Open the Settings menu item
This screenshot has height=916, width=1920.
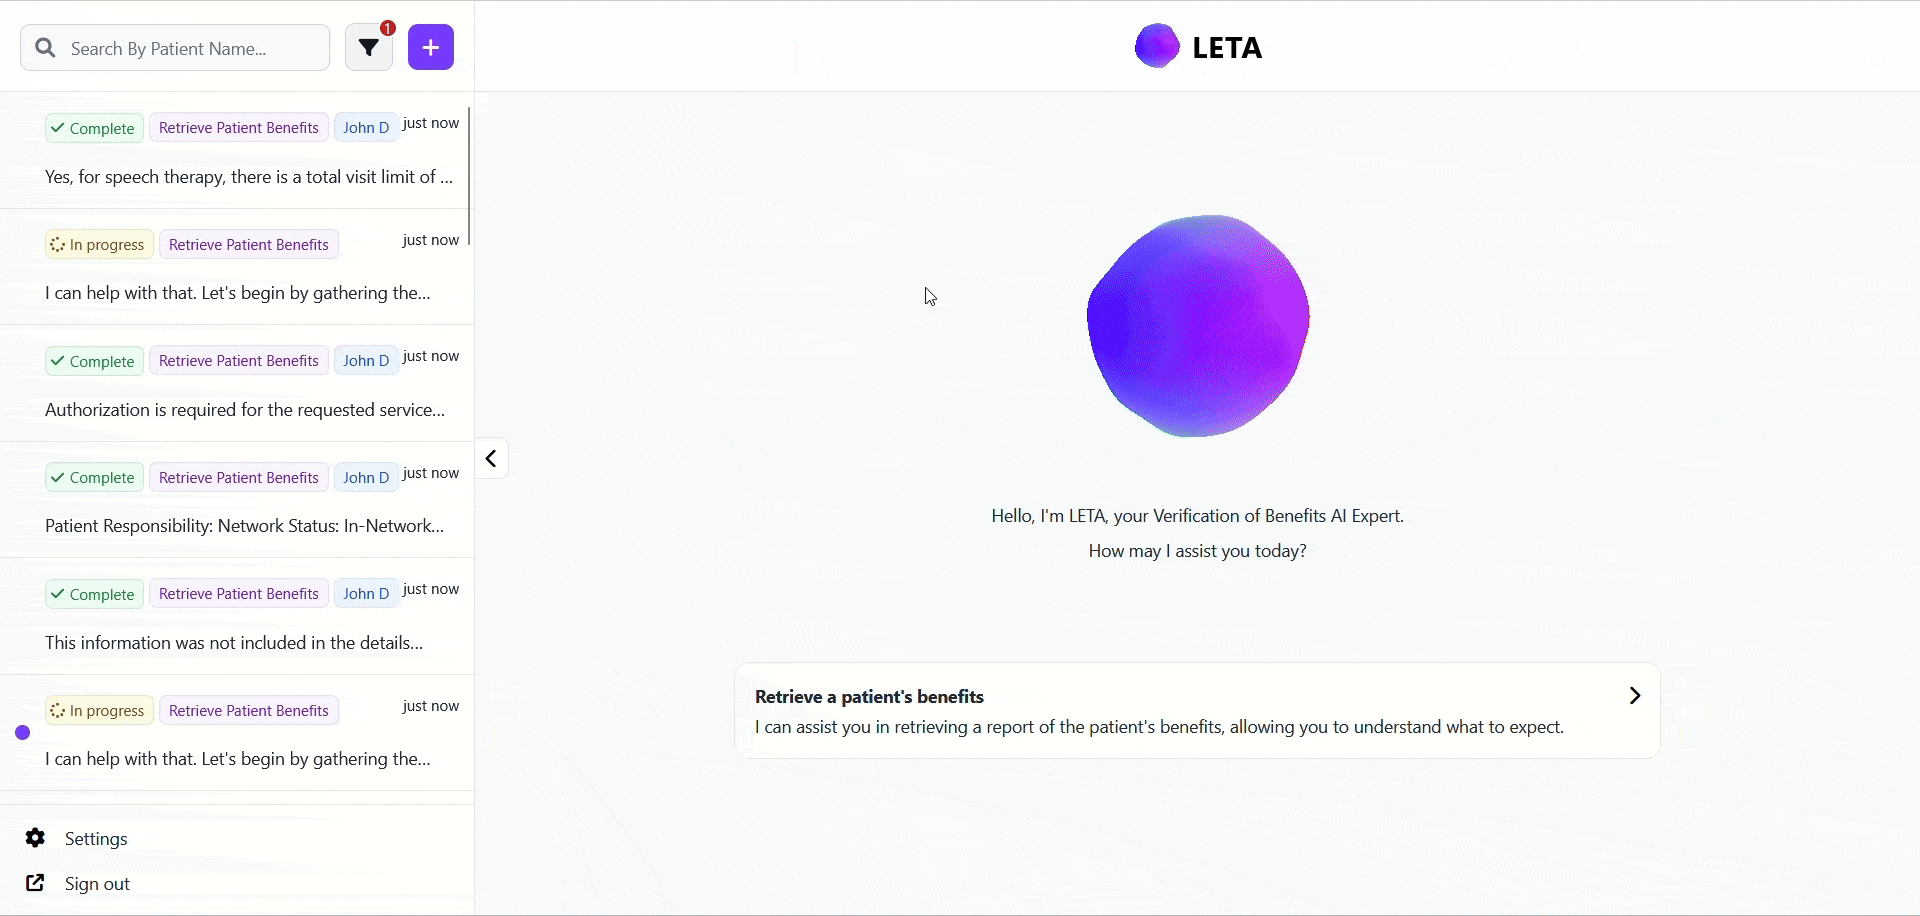(x=98, y=838)
